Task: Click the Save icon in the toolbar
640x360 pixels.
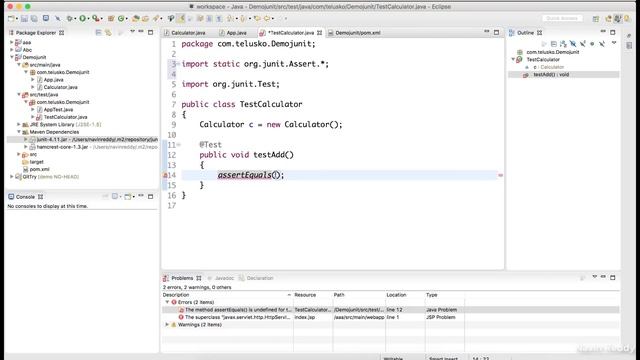Action: tap(24, 18)
